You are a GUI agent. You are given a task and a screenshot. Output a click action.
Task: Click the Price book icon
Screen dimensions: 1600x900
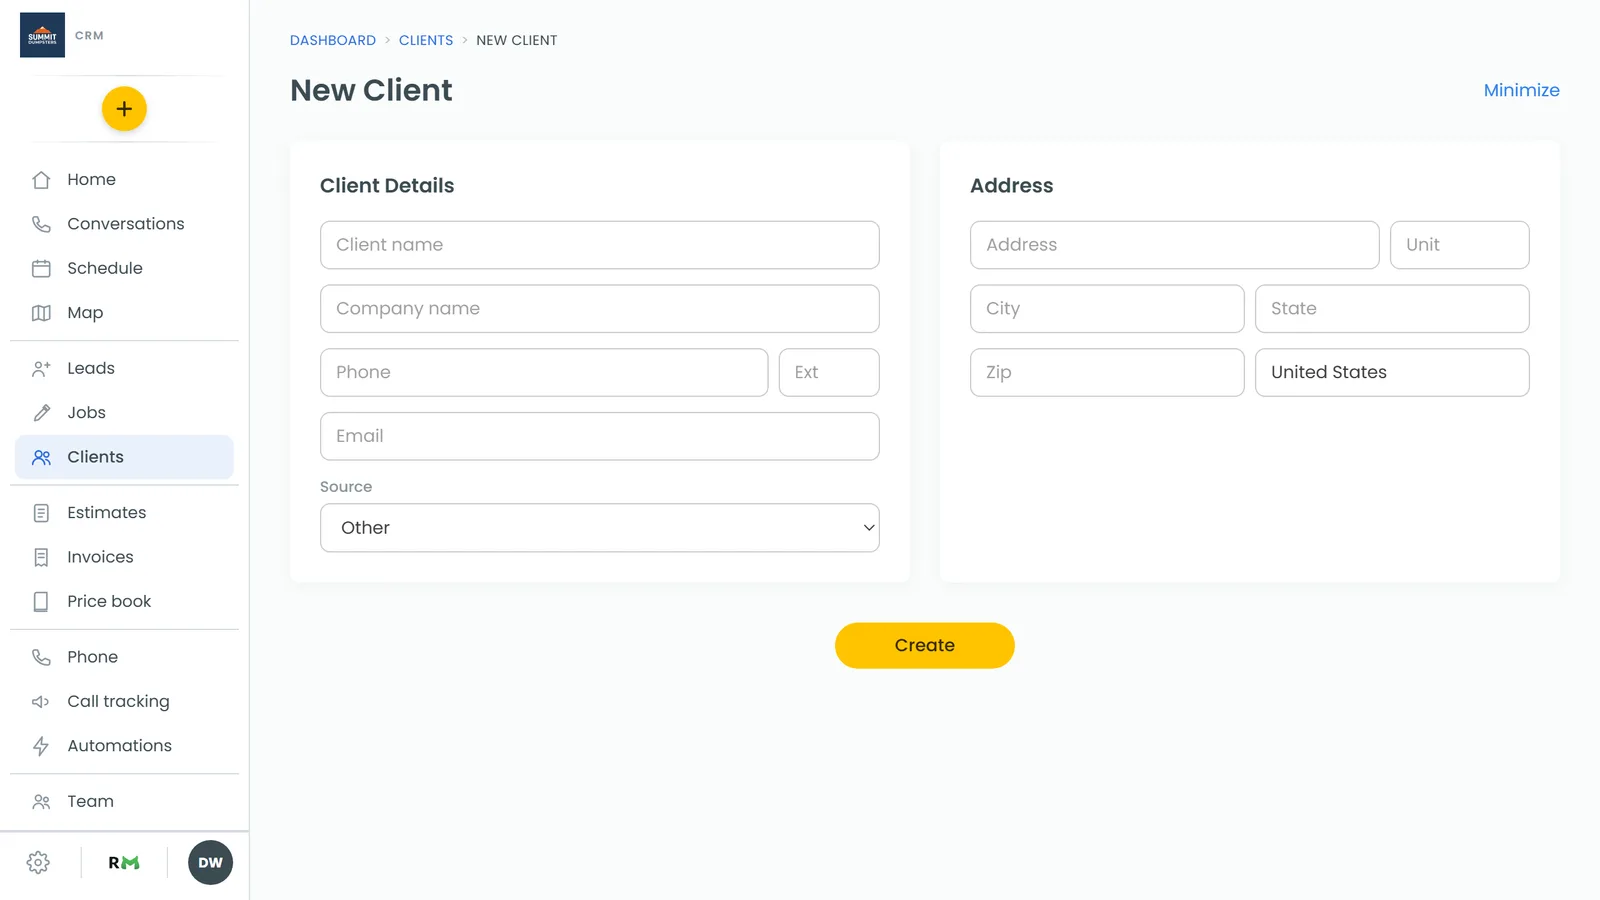point(41,601)
